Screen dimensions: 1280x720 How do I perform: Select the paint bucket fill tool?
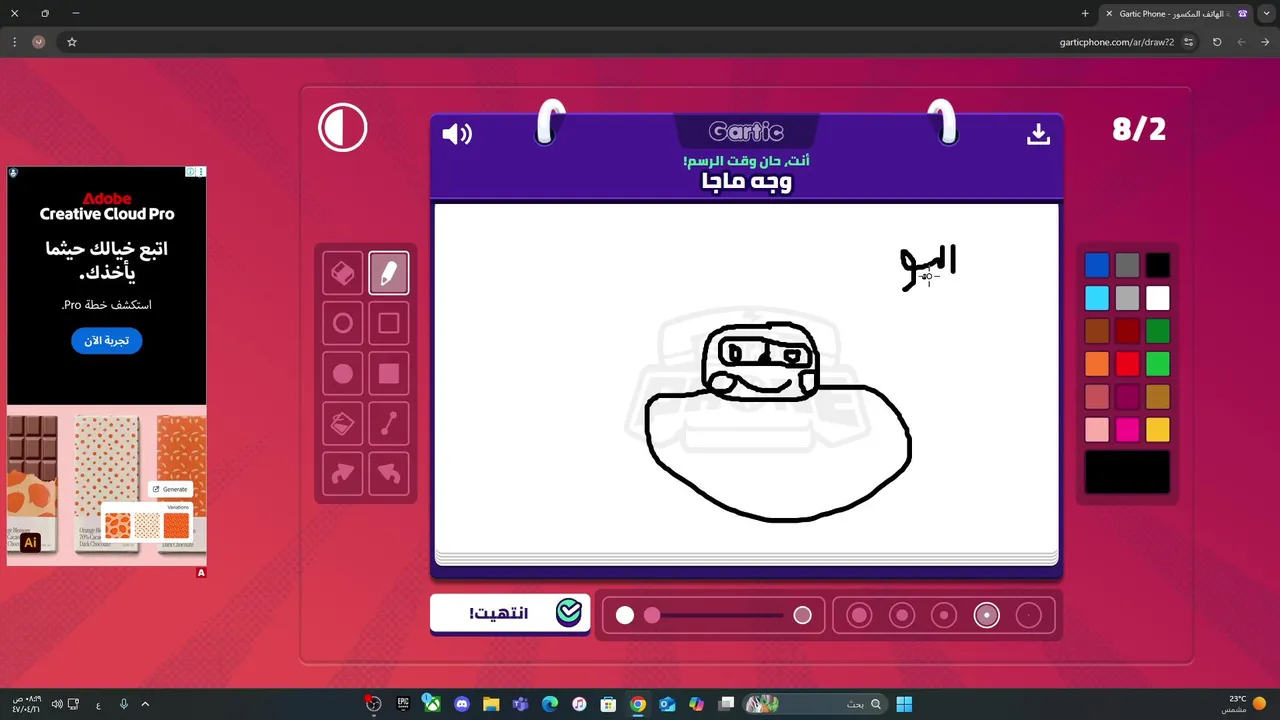point(343,424)
